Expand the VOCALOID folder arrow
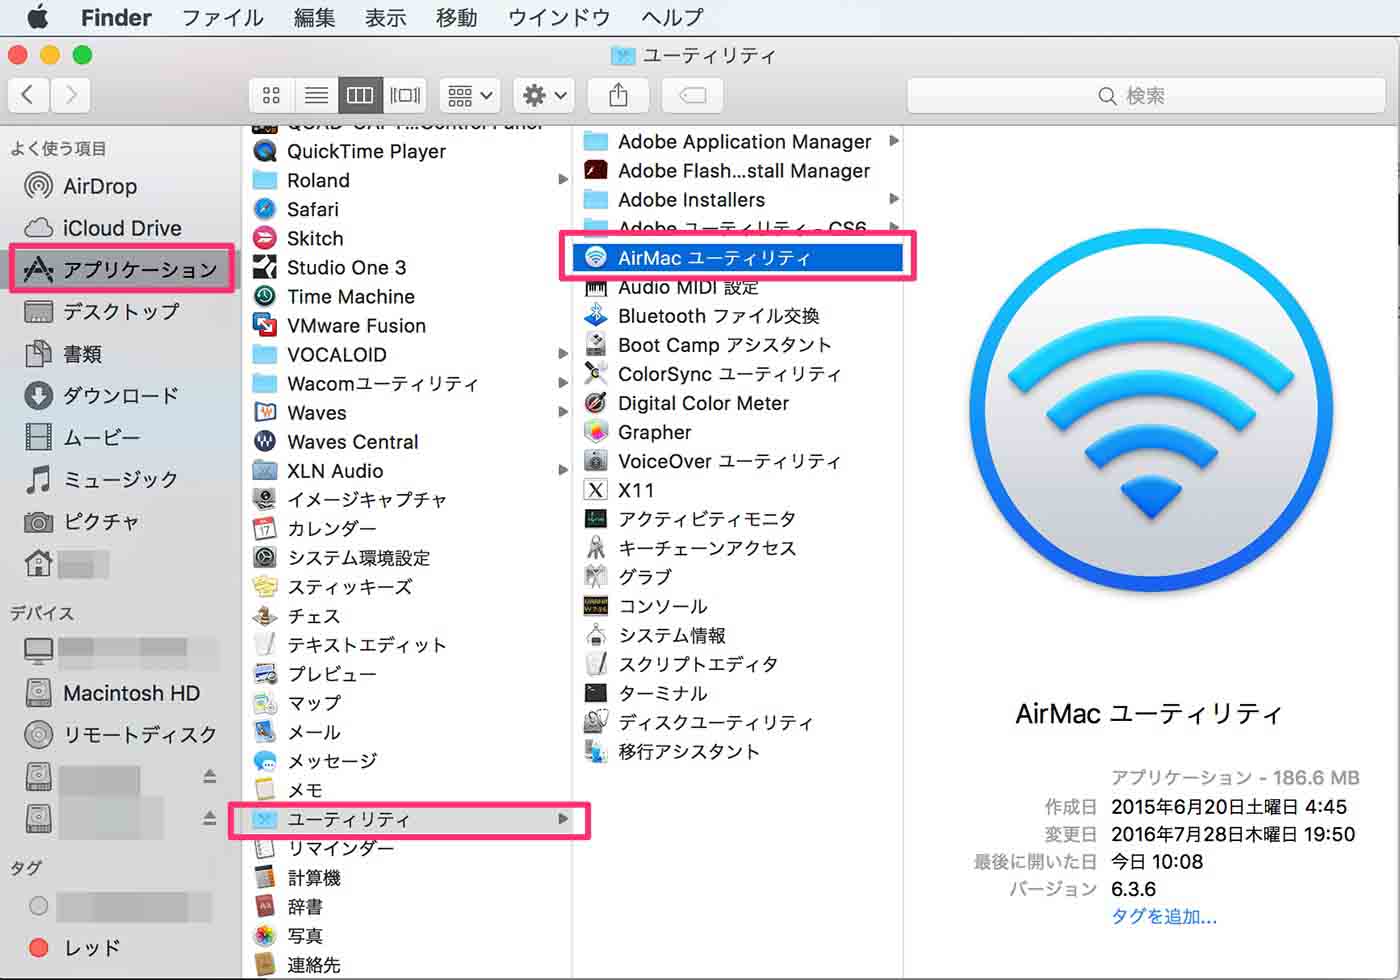Image resolution: width=1400 pixels, height=980 pixels. pyautogui.click(x=563, y=354)
